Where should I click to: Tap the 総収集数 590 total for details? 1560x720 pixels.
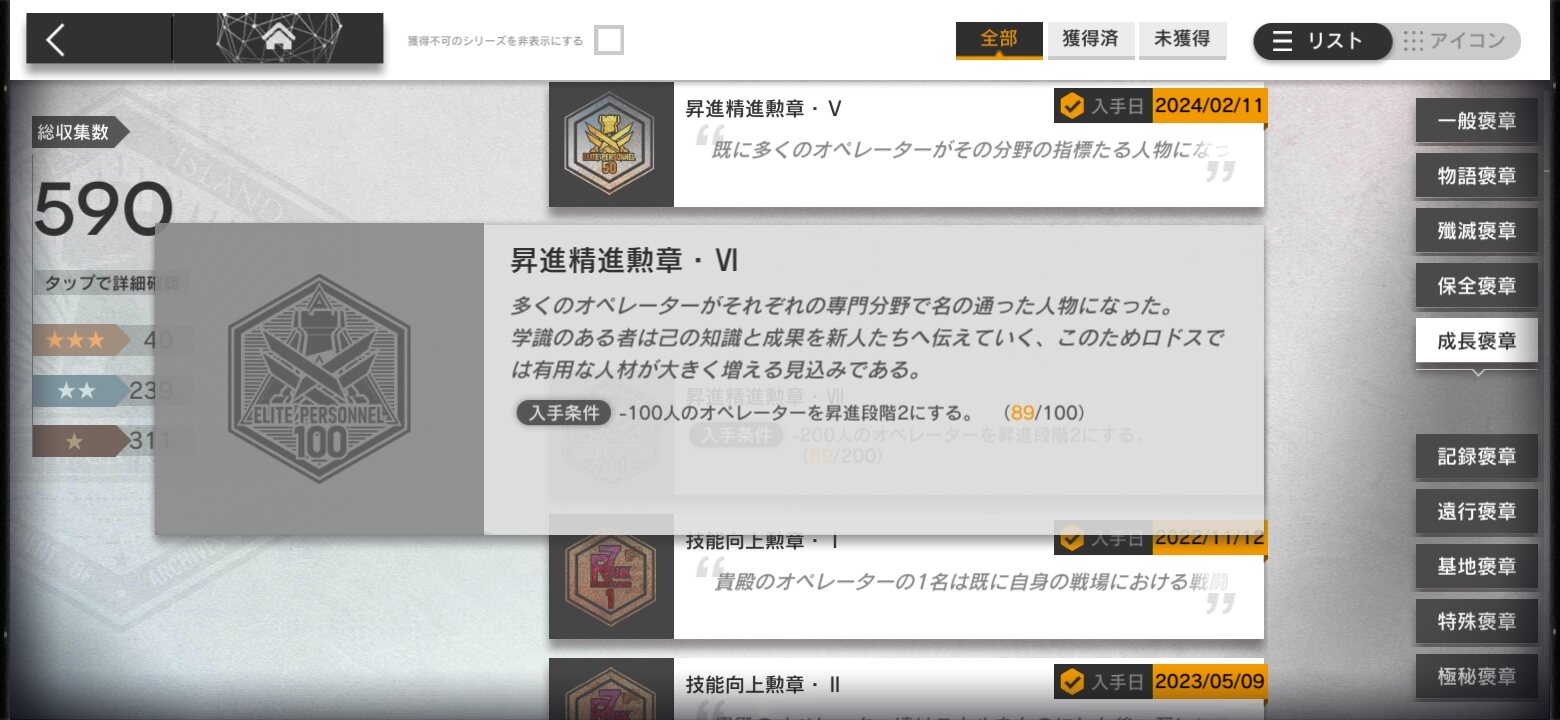click(x=104, y=210)
